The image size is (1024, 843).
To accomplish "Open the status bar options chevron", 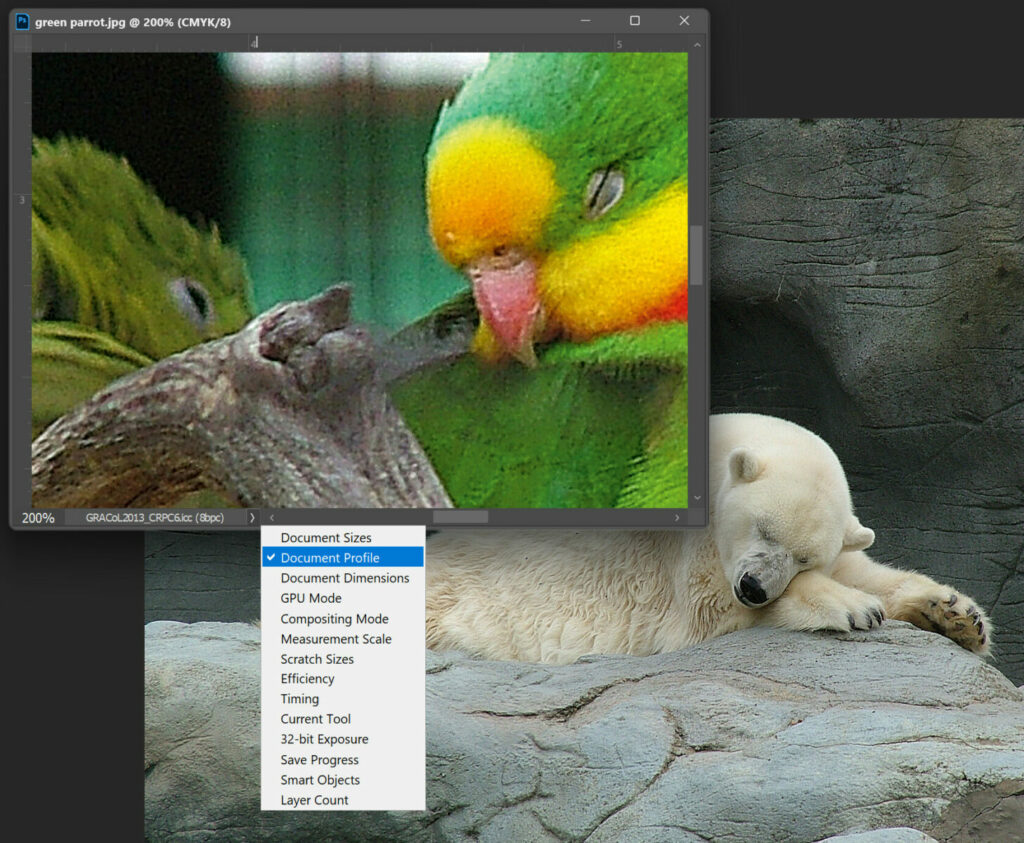I will click(x=252, y=518).
